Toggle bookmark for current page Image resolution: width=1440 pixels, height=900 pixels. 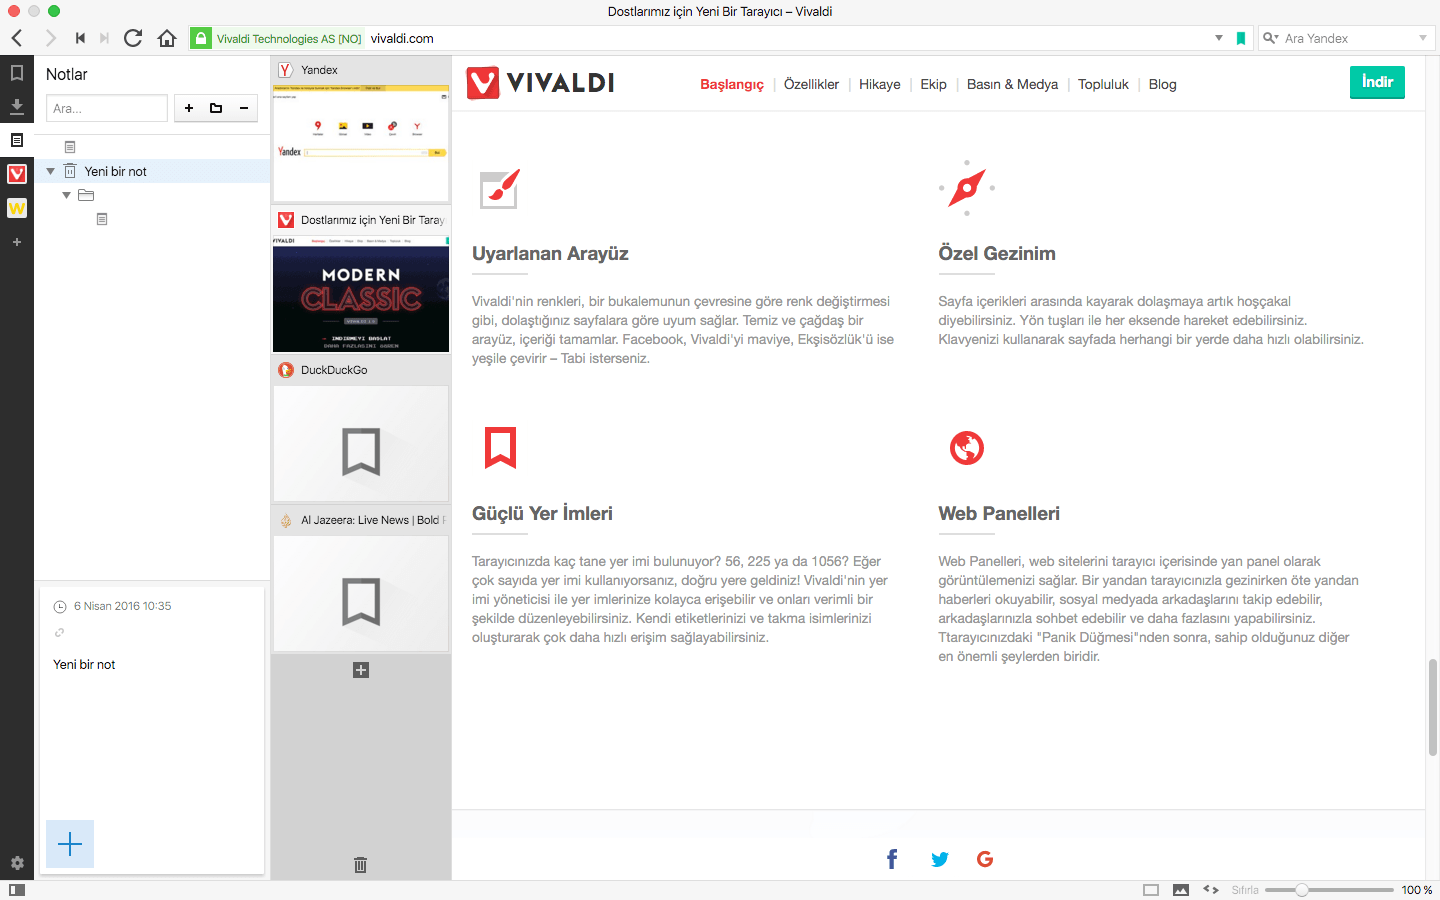[x=1241, y=38]
